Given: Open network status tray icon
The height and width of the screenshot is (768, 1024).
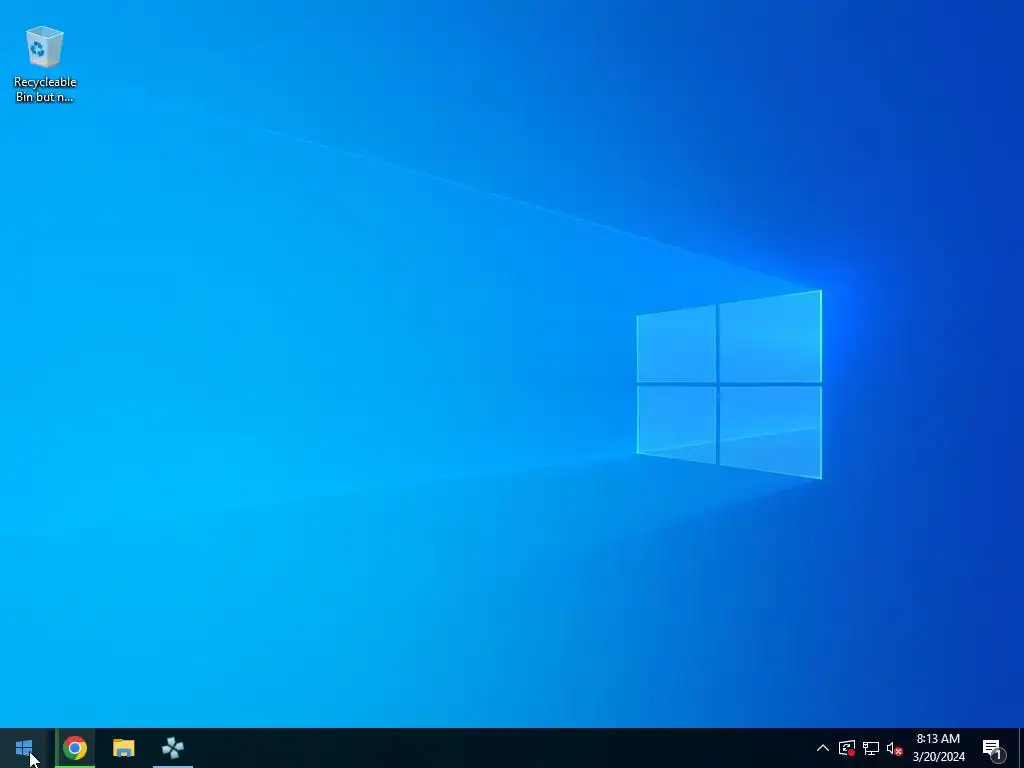Looking at the screenshot, I should click(871, 748).
